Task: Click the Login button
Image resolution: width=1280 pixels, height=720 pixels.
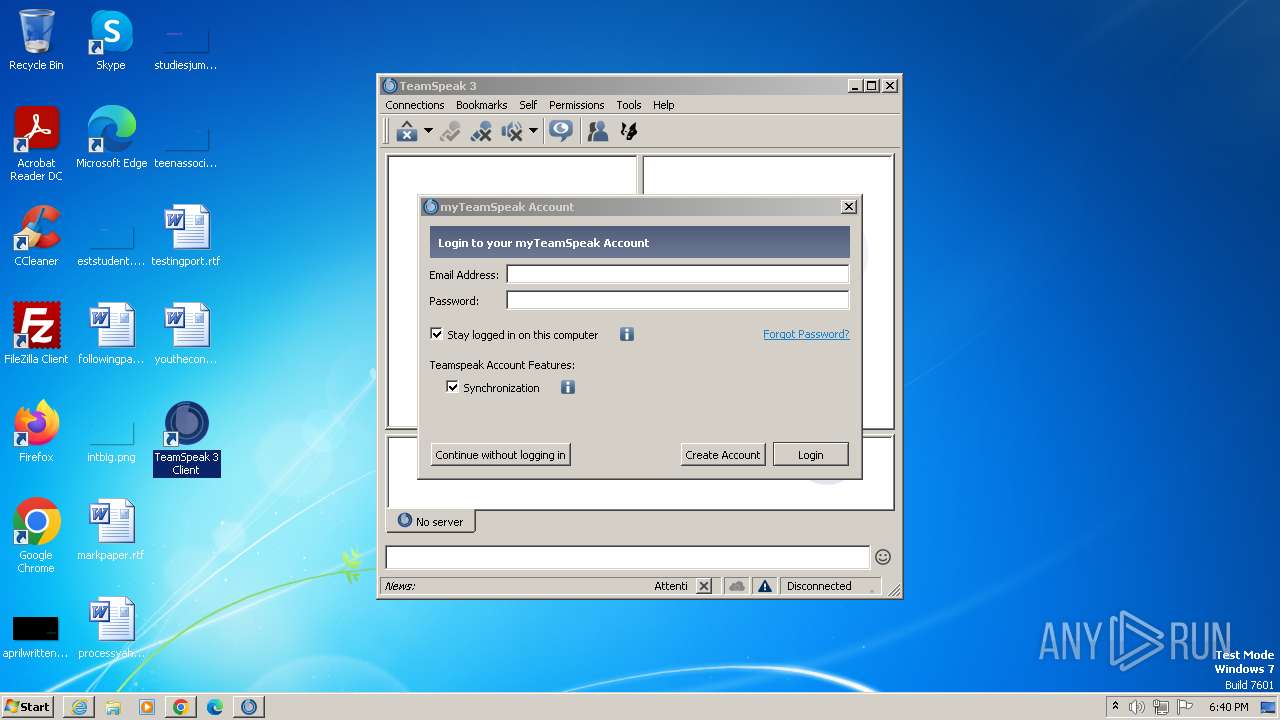Action: tap(811, 455)
